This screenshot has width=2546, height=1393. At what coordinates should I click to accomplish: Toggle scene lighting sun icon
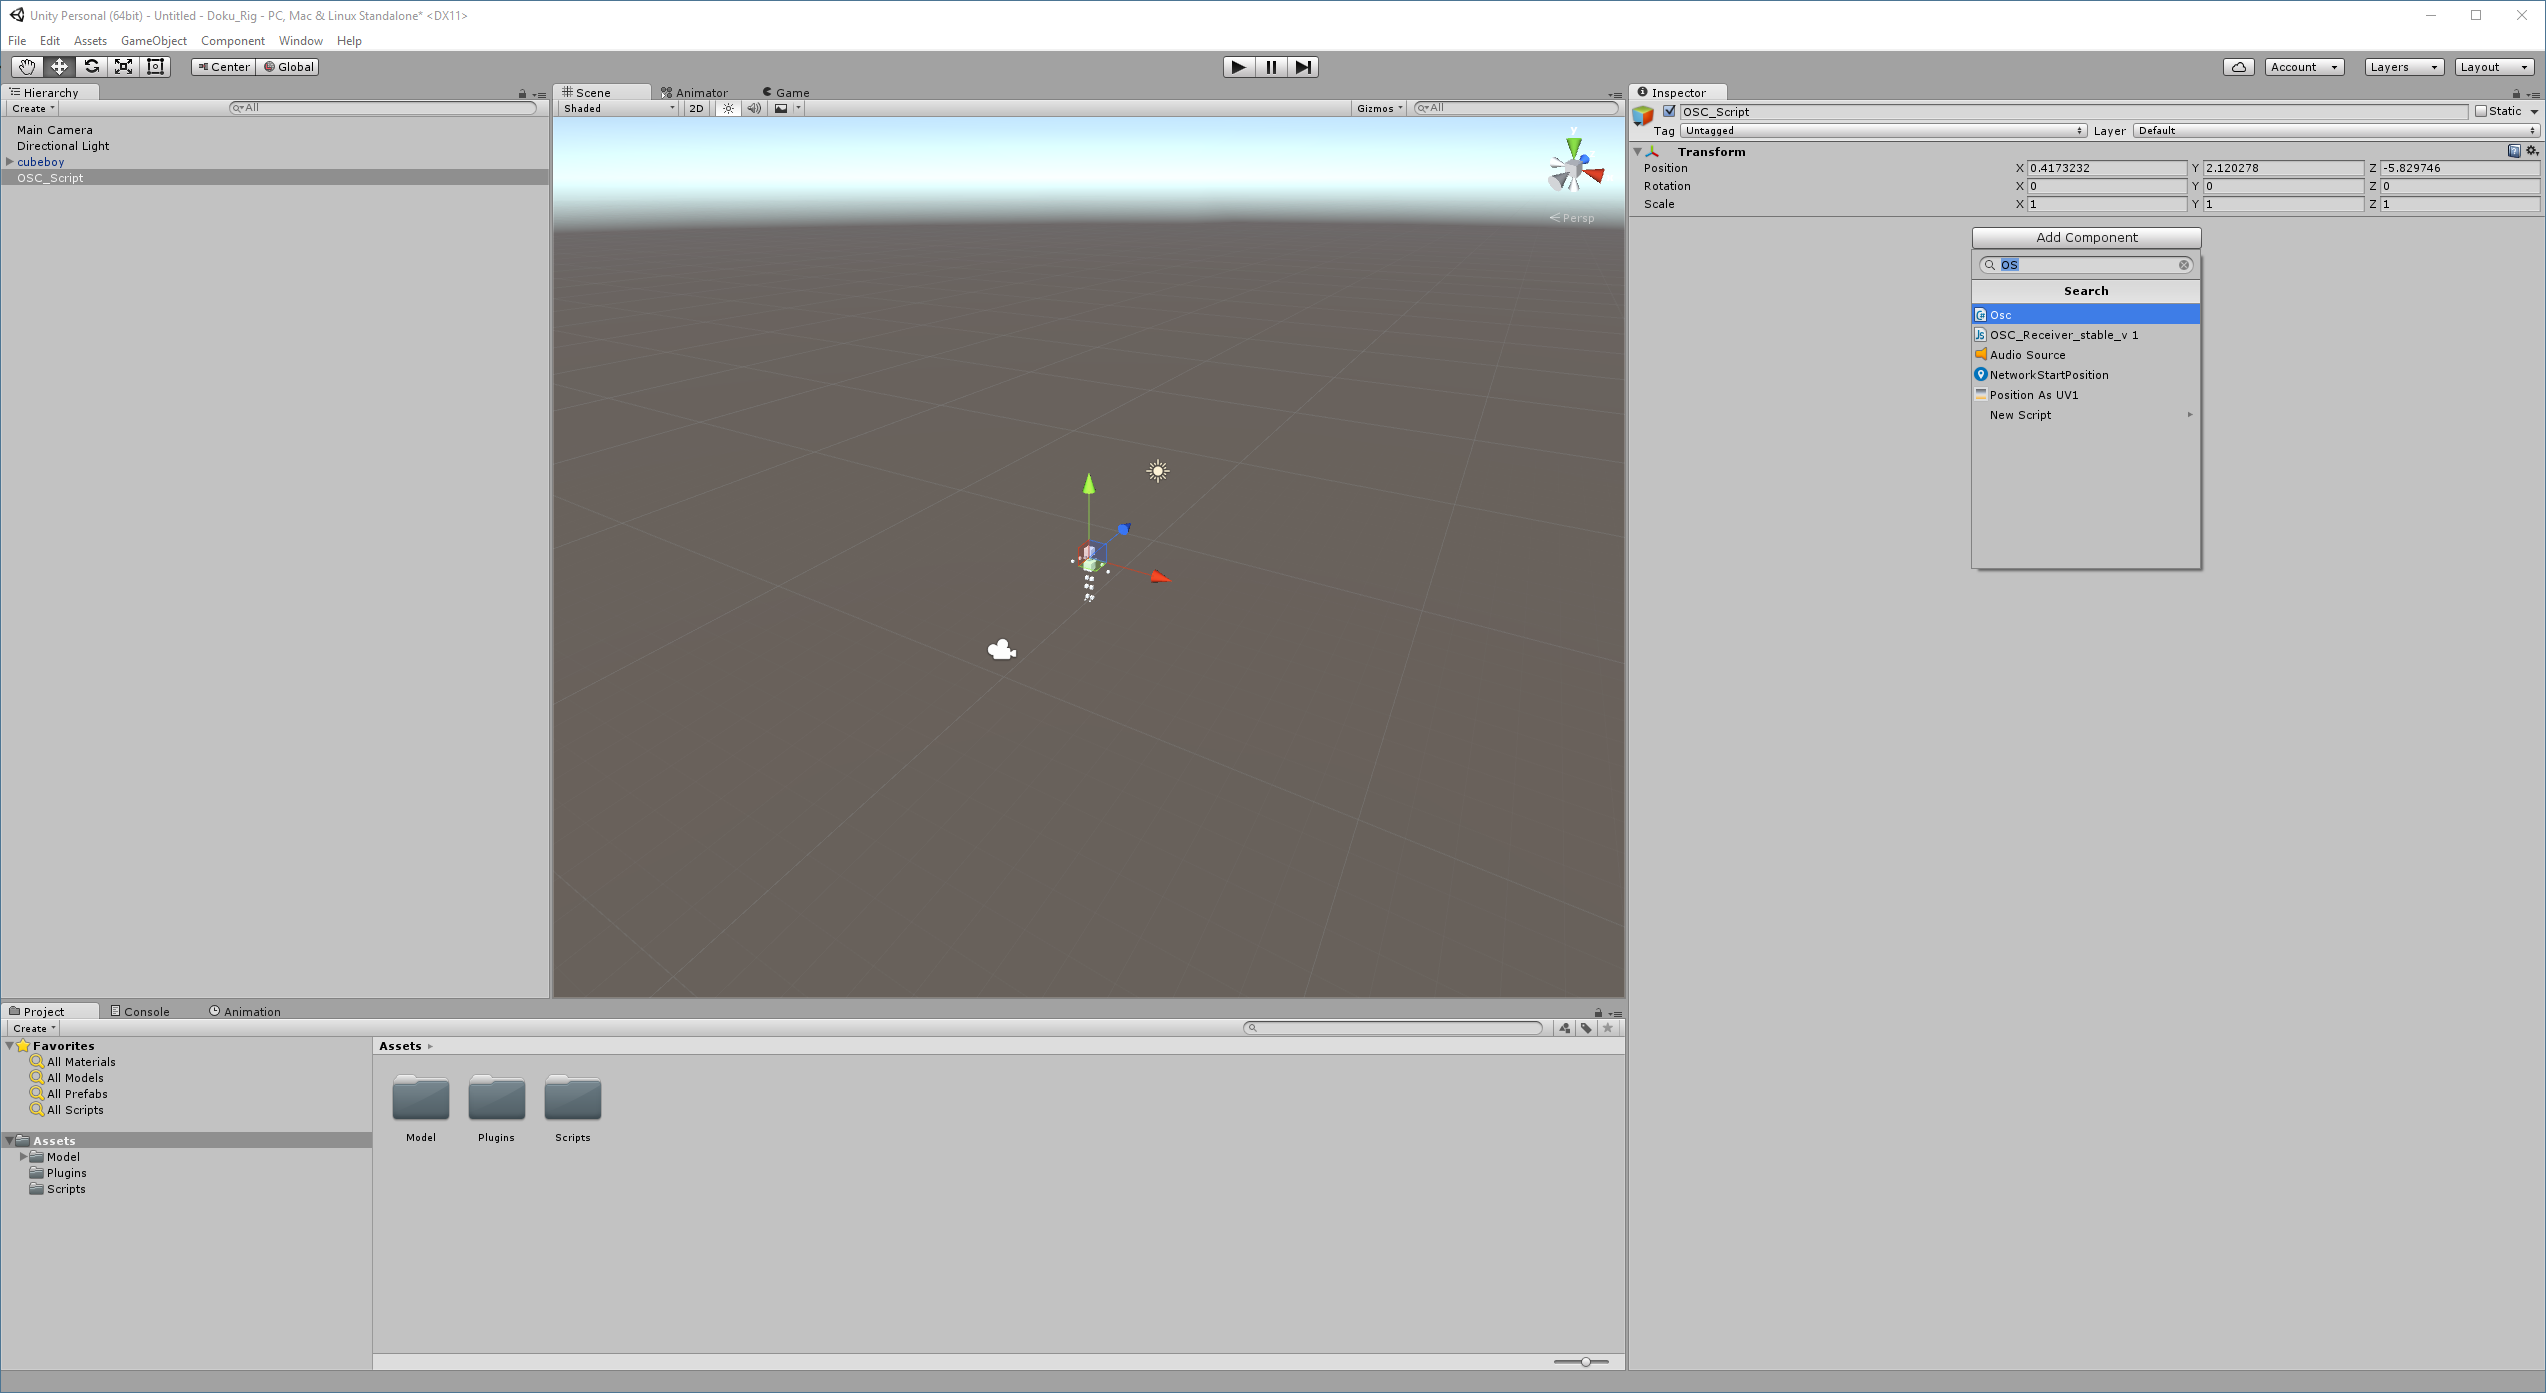click(x=728, y=108)
